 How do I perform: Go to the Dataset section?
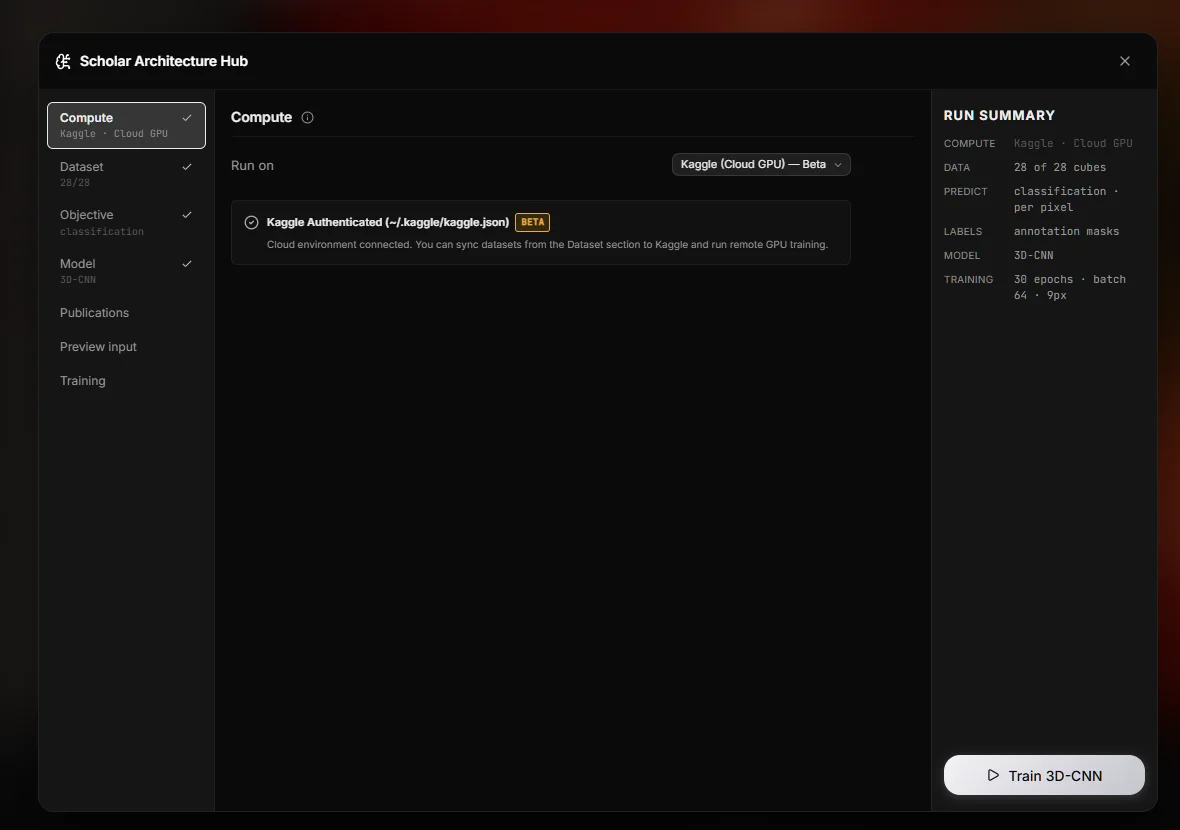click(x=126, y=174)
